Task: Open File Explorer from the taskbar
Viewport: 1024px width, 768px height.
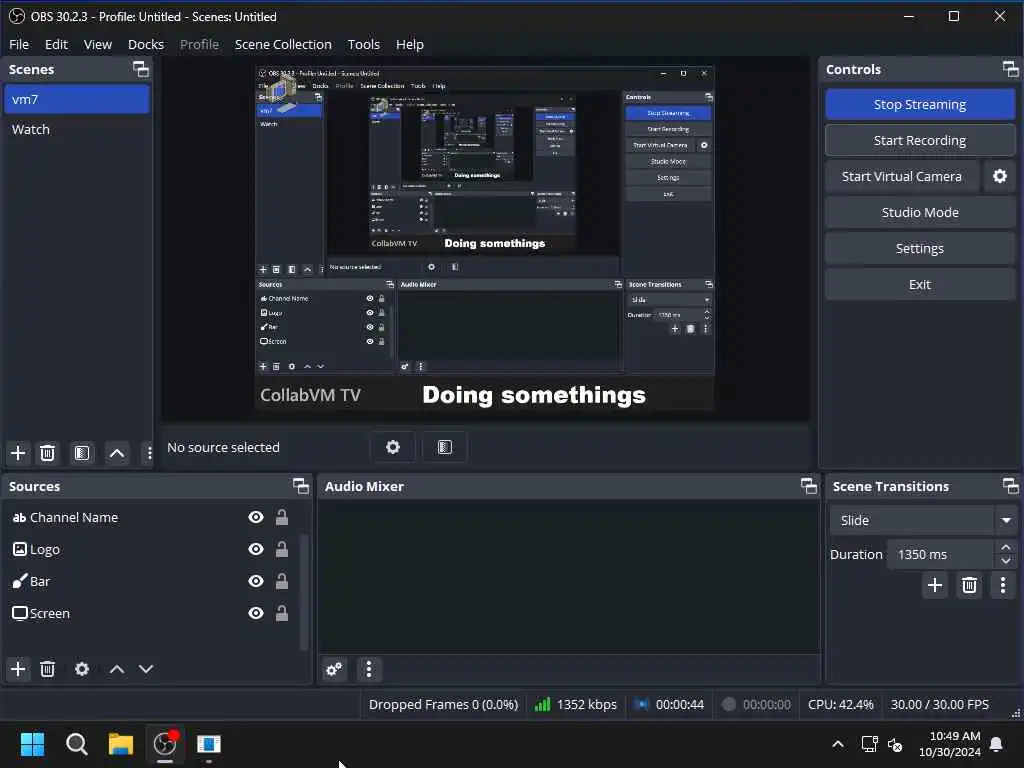Action: point(121,744)
